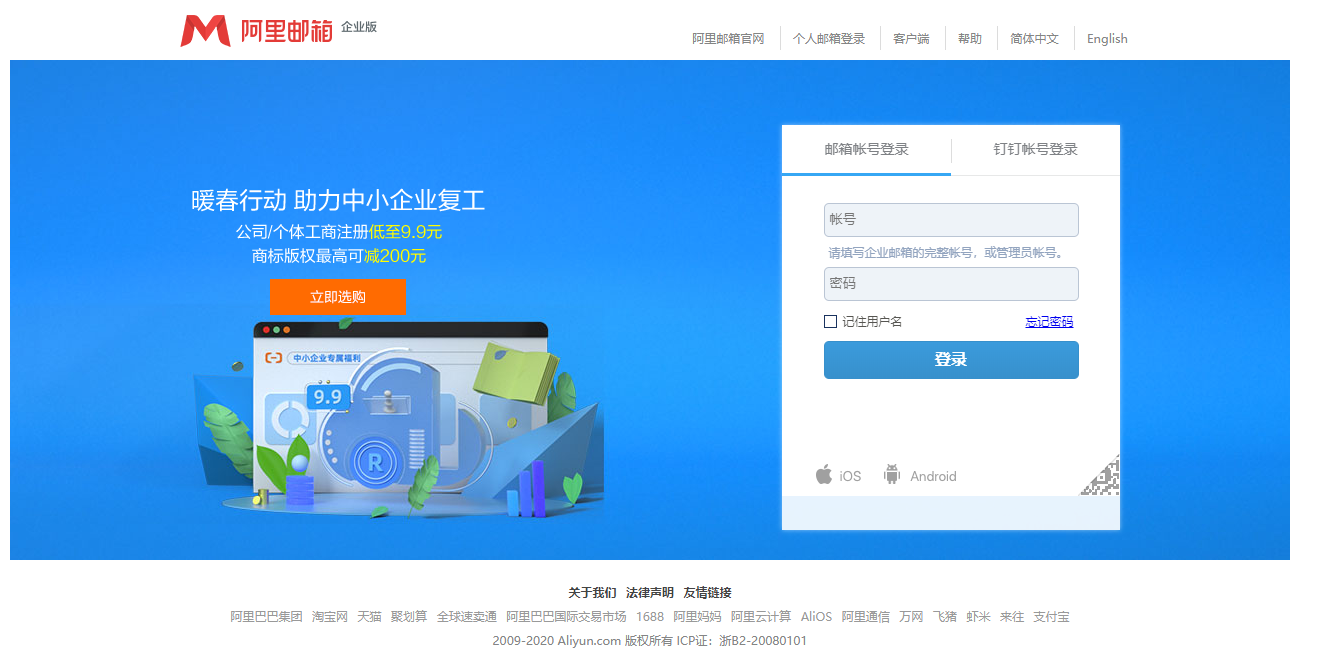Click the promotional banner illustration
The image size is (1332, 663).
[400, 420]
